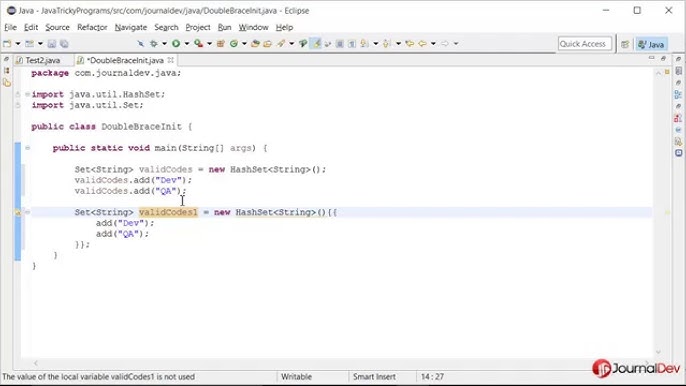Collapse the main method fold marker
Screen dimensions: 686x386
(x=28, y=148)
